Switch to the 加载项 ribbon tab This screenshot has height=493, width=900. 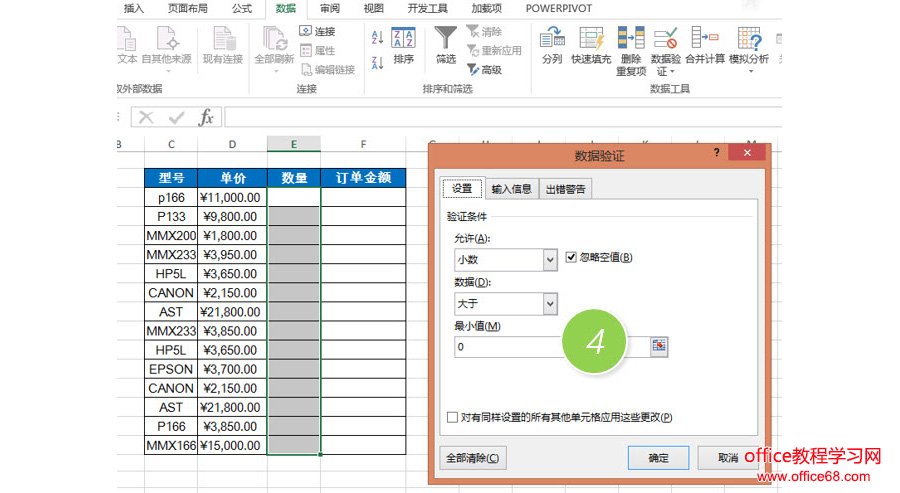click(x=486, y=8)
